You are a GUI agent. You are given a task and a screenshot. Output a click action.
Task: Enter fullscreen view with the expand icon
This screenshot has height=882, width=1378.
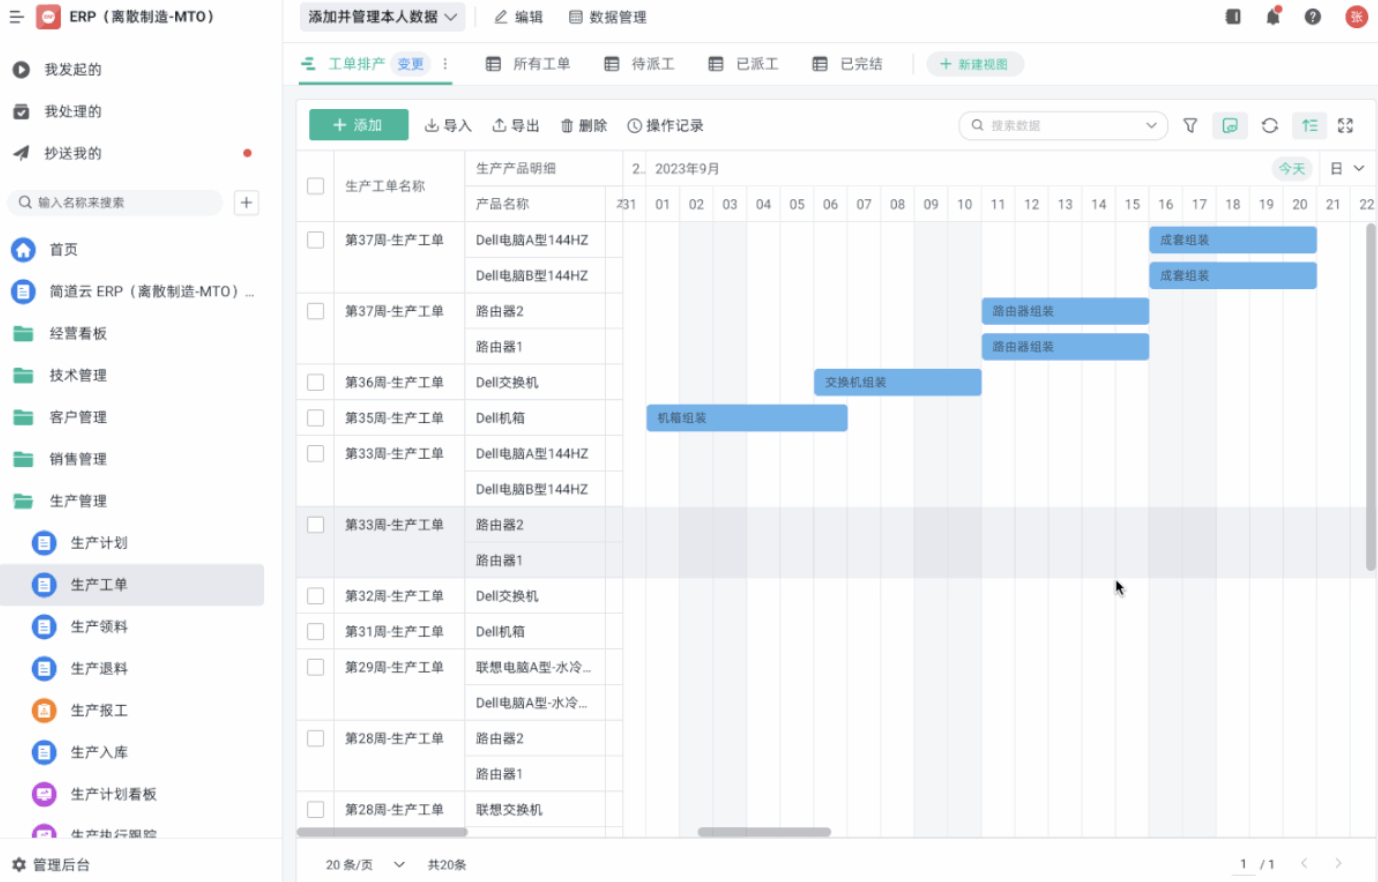[x=1345, y=125]
